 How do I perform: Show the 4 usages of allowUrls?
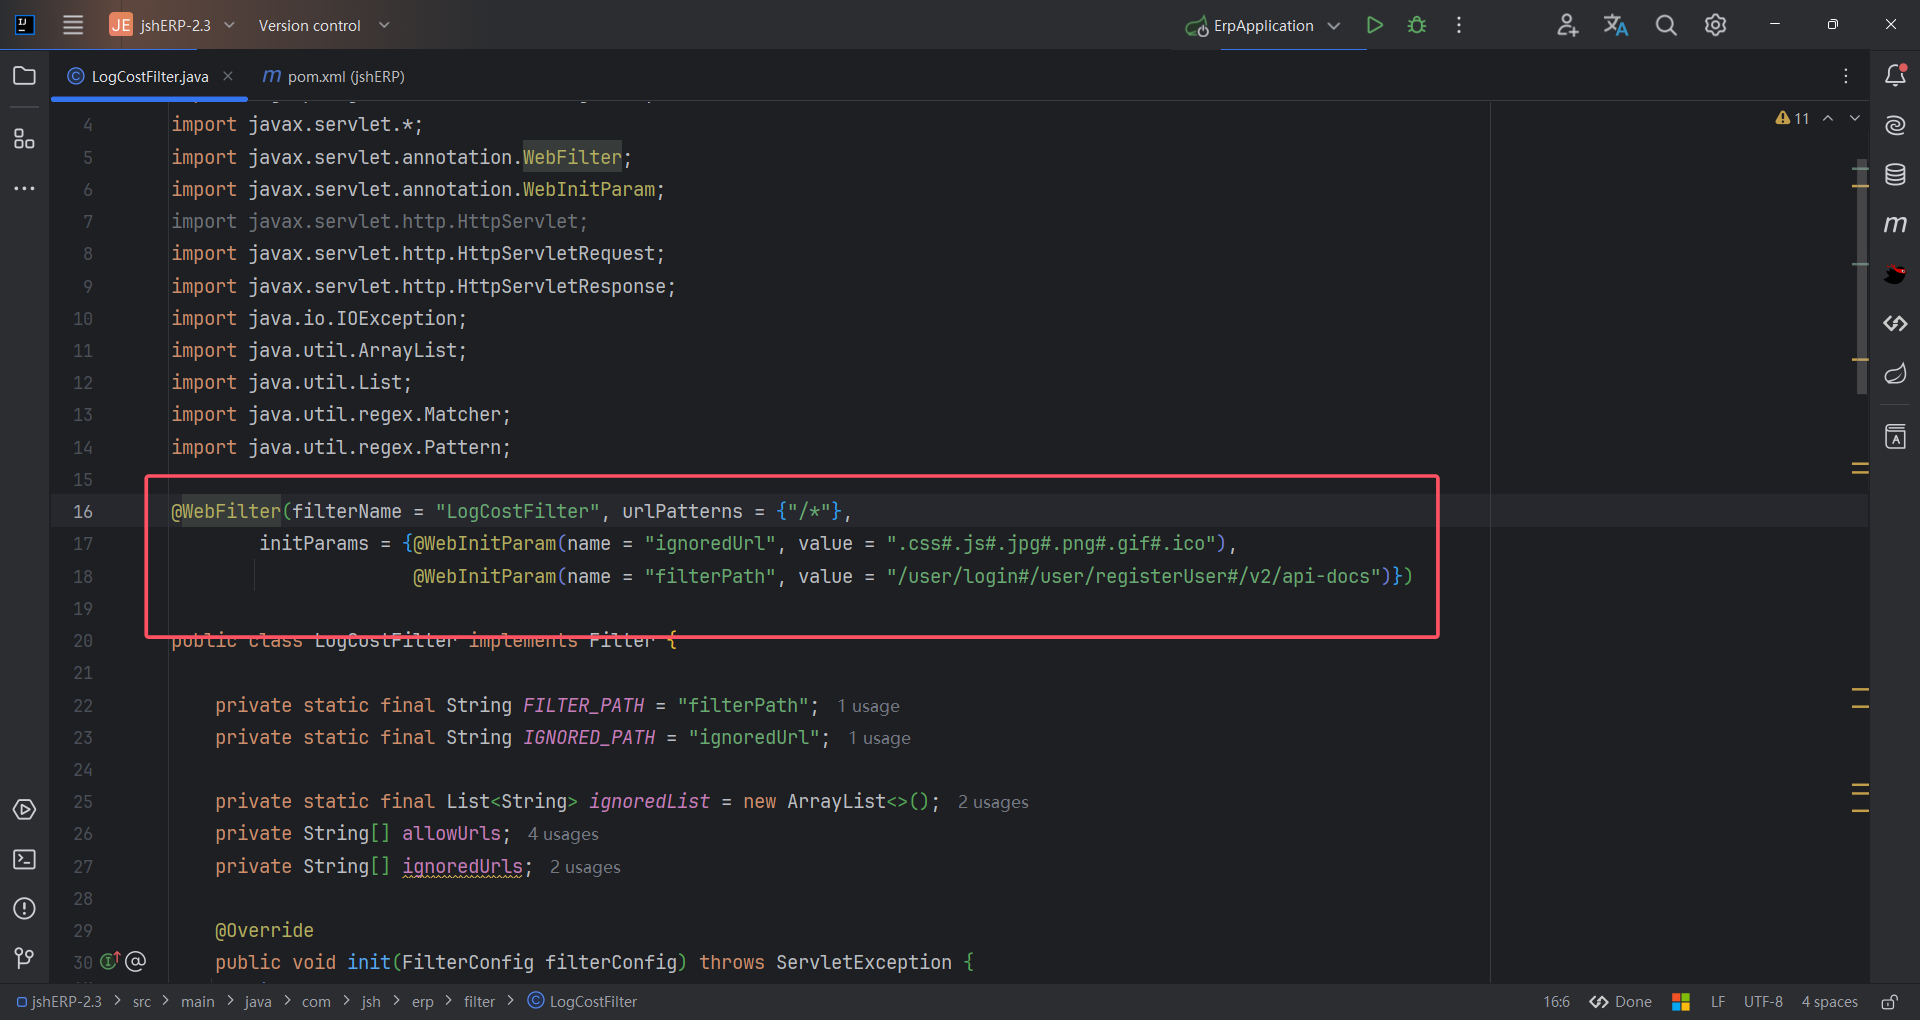[x=563, y=834]
